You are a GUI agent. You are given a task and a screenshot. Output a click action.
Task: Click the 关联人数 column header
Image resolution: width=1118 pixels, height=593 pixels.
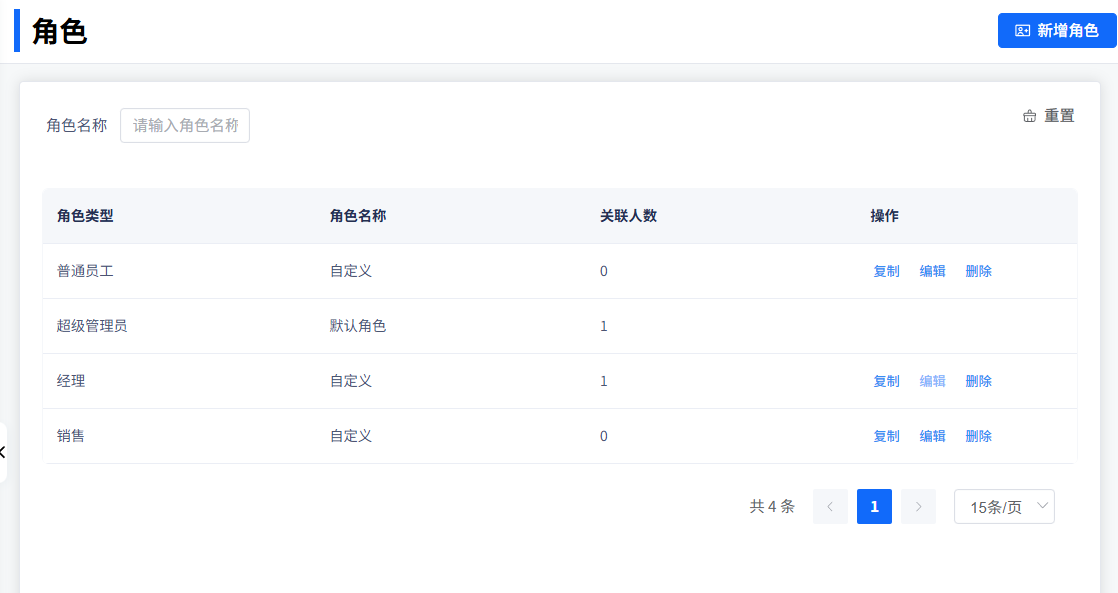(628, 216)
